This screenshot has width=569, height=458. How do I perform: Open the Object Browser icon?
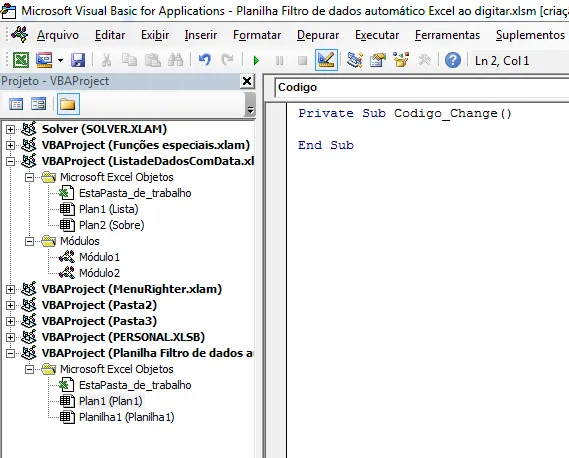coord(401,60)
